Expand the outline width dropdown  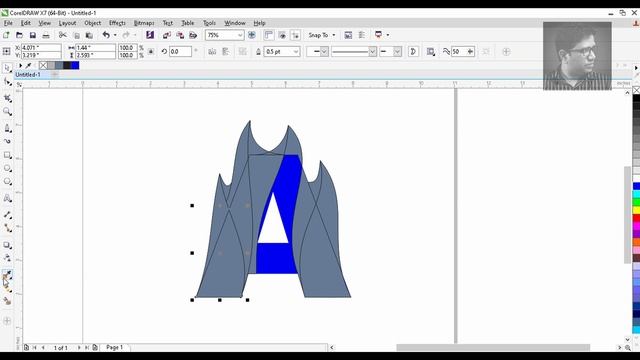[x=296, y=51]
